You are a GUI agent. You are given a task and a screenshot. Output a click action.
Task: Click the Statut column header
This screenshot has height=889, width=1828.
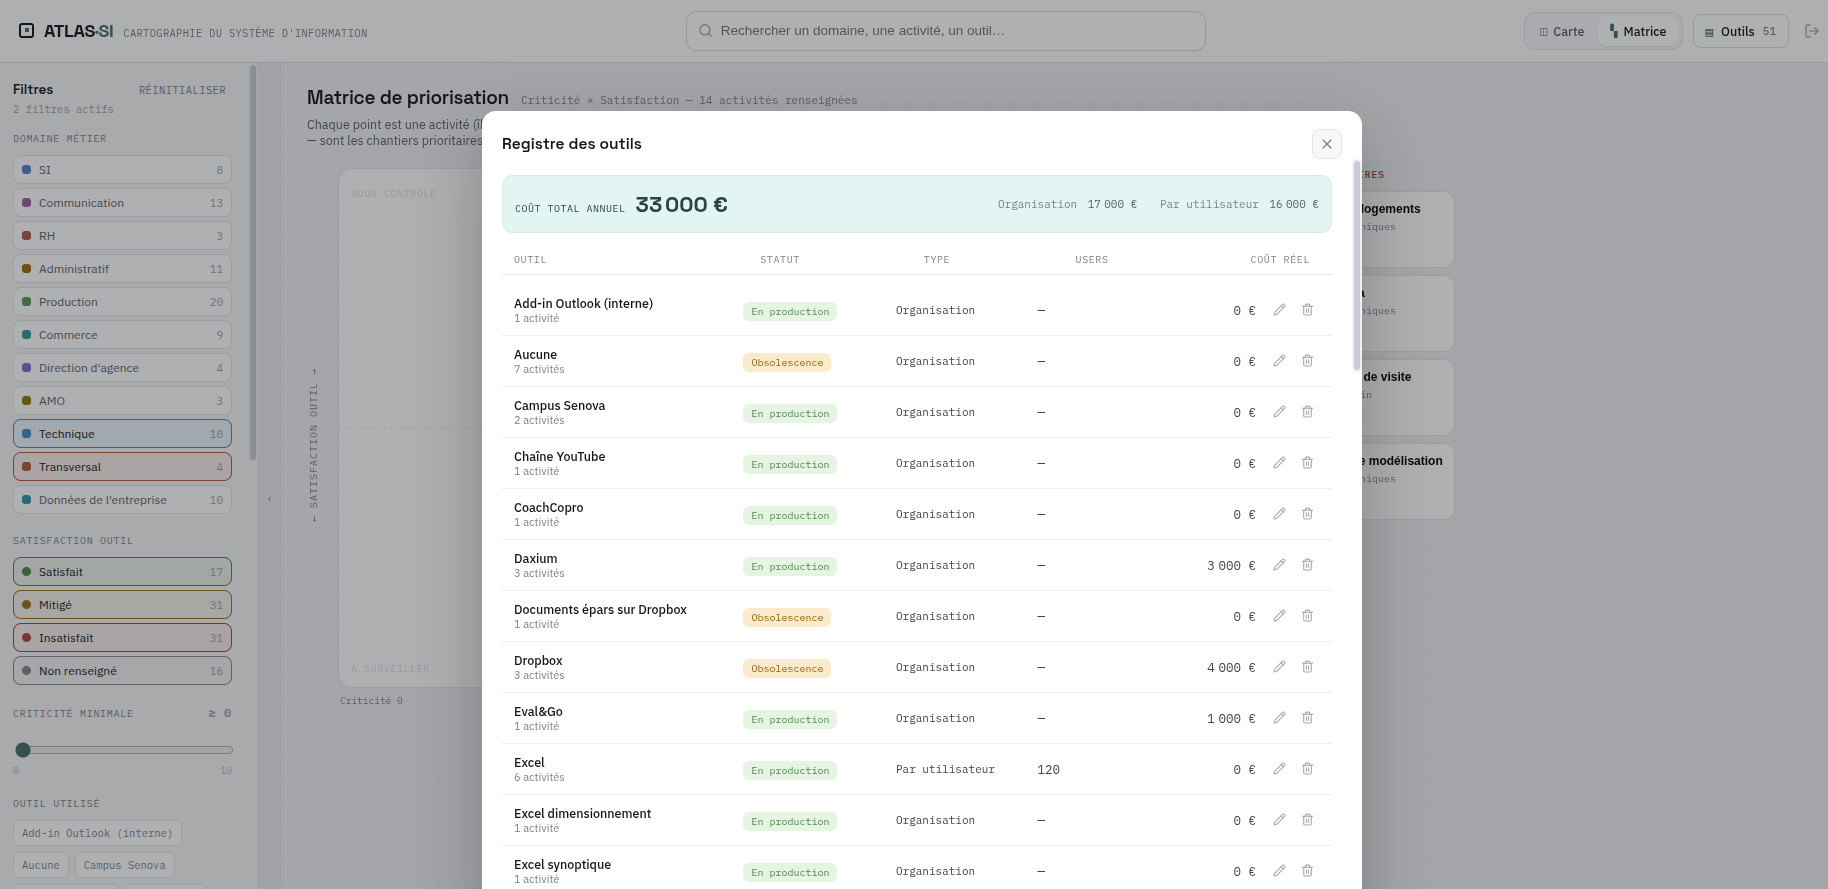point(780,260)
